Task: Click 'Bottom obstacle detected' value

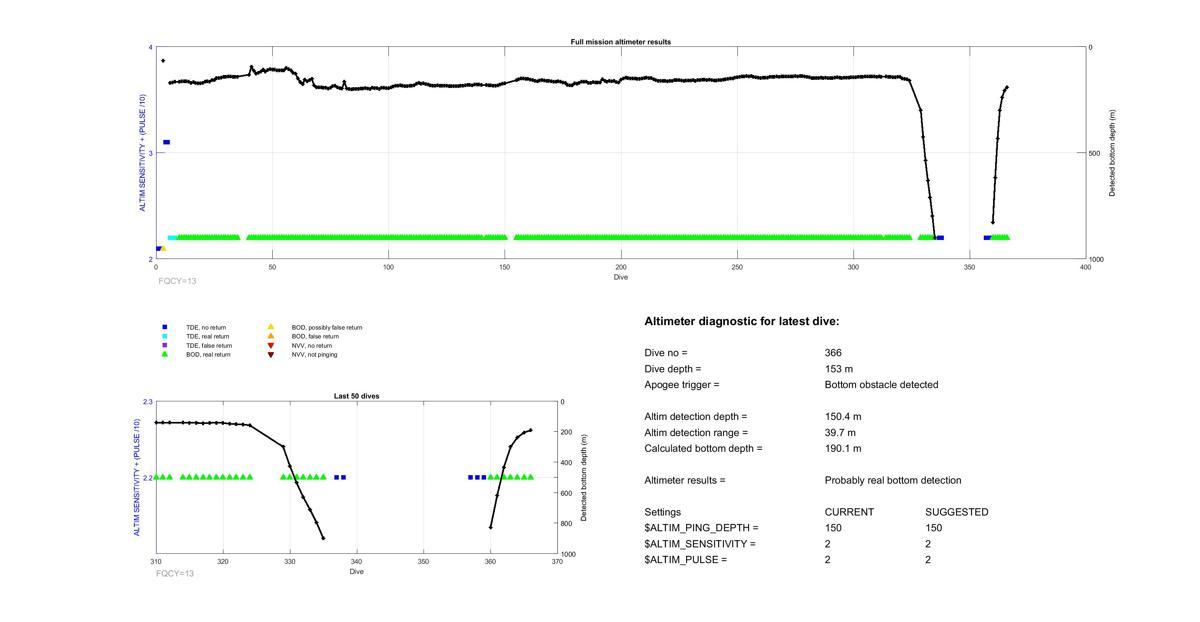Action: [x=881, y=384]
